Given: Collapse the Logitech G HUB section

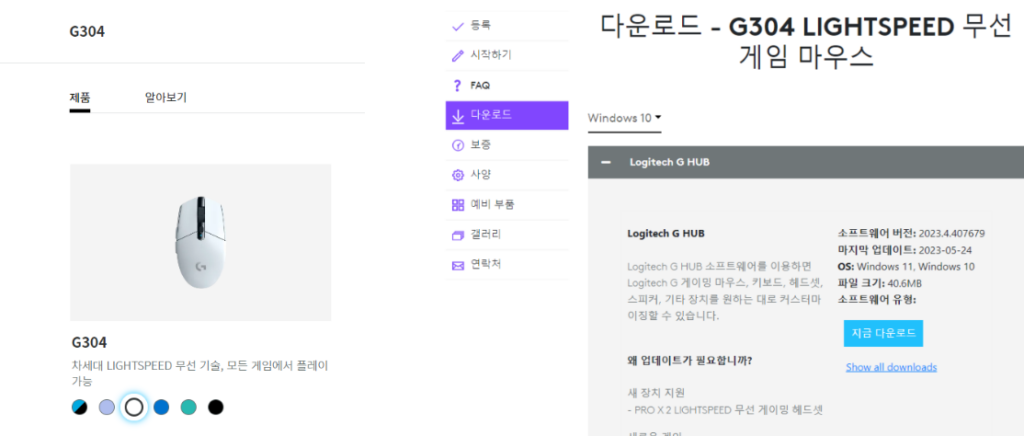Looking at the screenshot, I should pos(606,161).
